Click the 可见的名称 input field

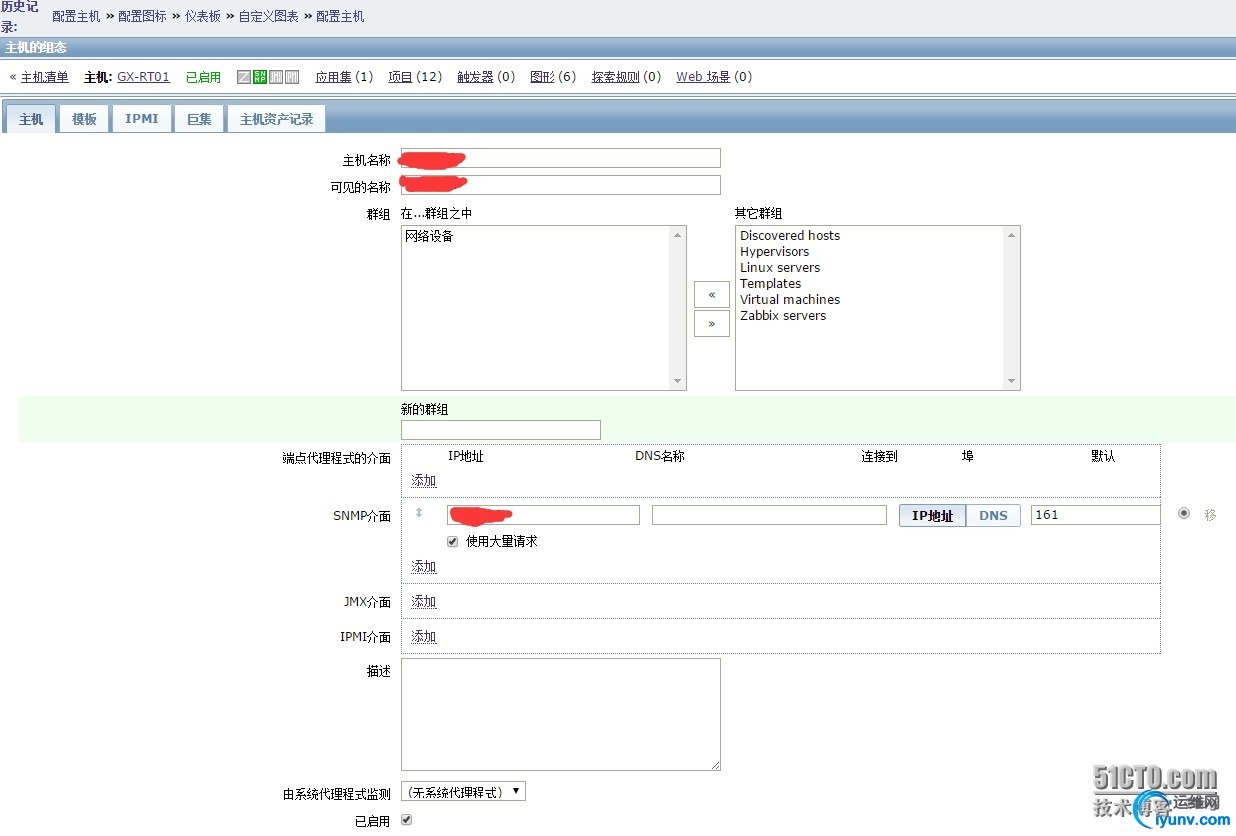click(561, 185)
